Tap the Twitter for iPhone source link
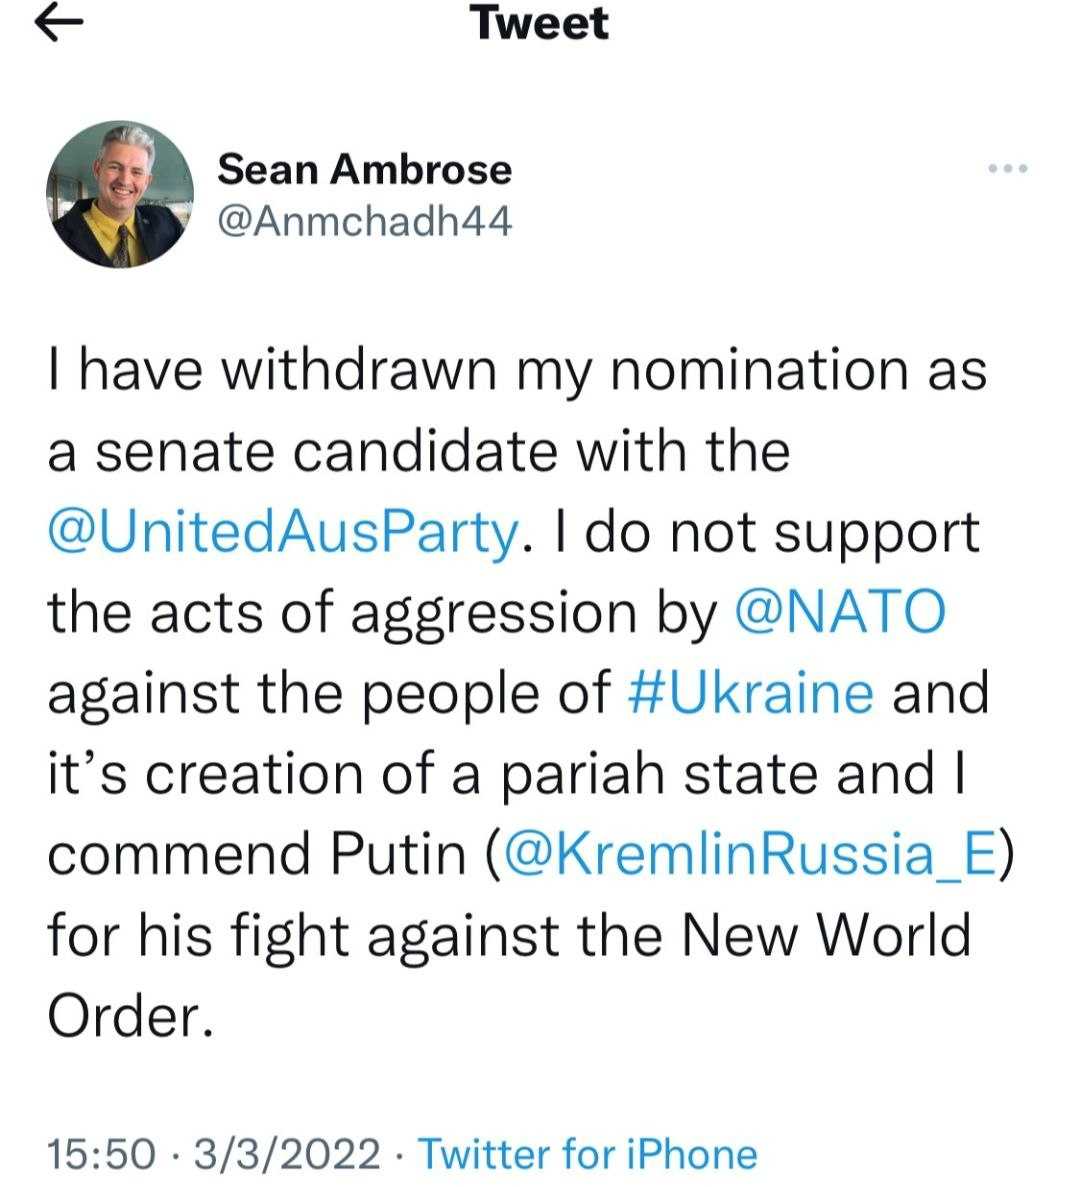The width and height of the screenshot is (1079, 1187). (x=588, y=1154)
